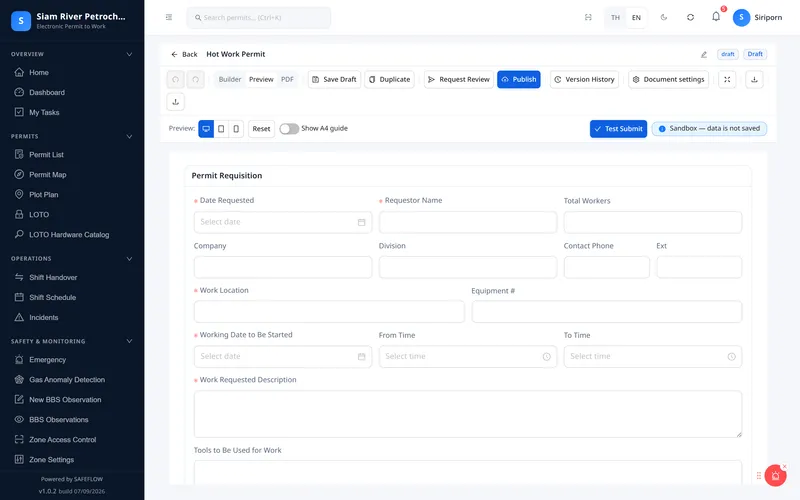The image size is (800, 500).
Task: Open Zone Access Control
Action: pyautogui.click(x=62, y=439)
